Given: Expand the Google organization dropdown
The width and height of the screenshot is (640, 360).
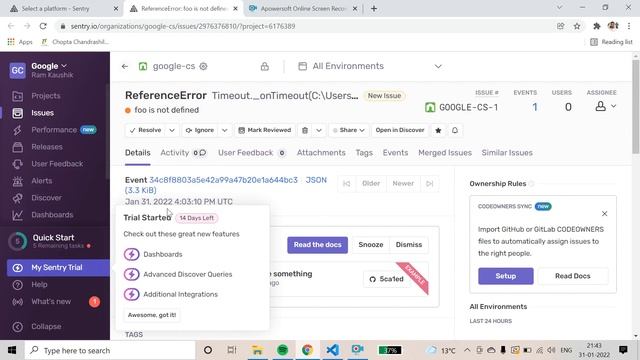Looking at the screenshot, I should [49, 66].
